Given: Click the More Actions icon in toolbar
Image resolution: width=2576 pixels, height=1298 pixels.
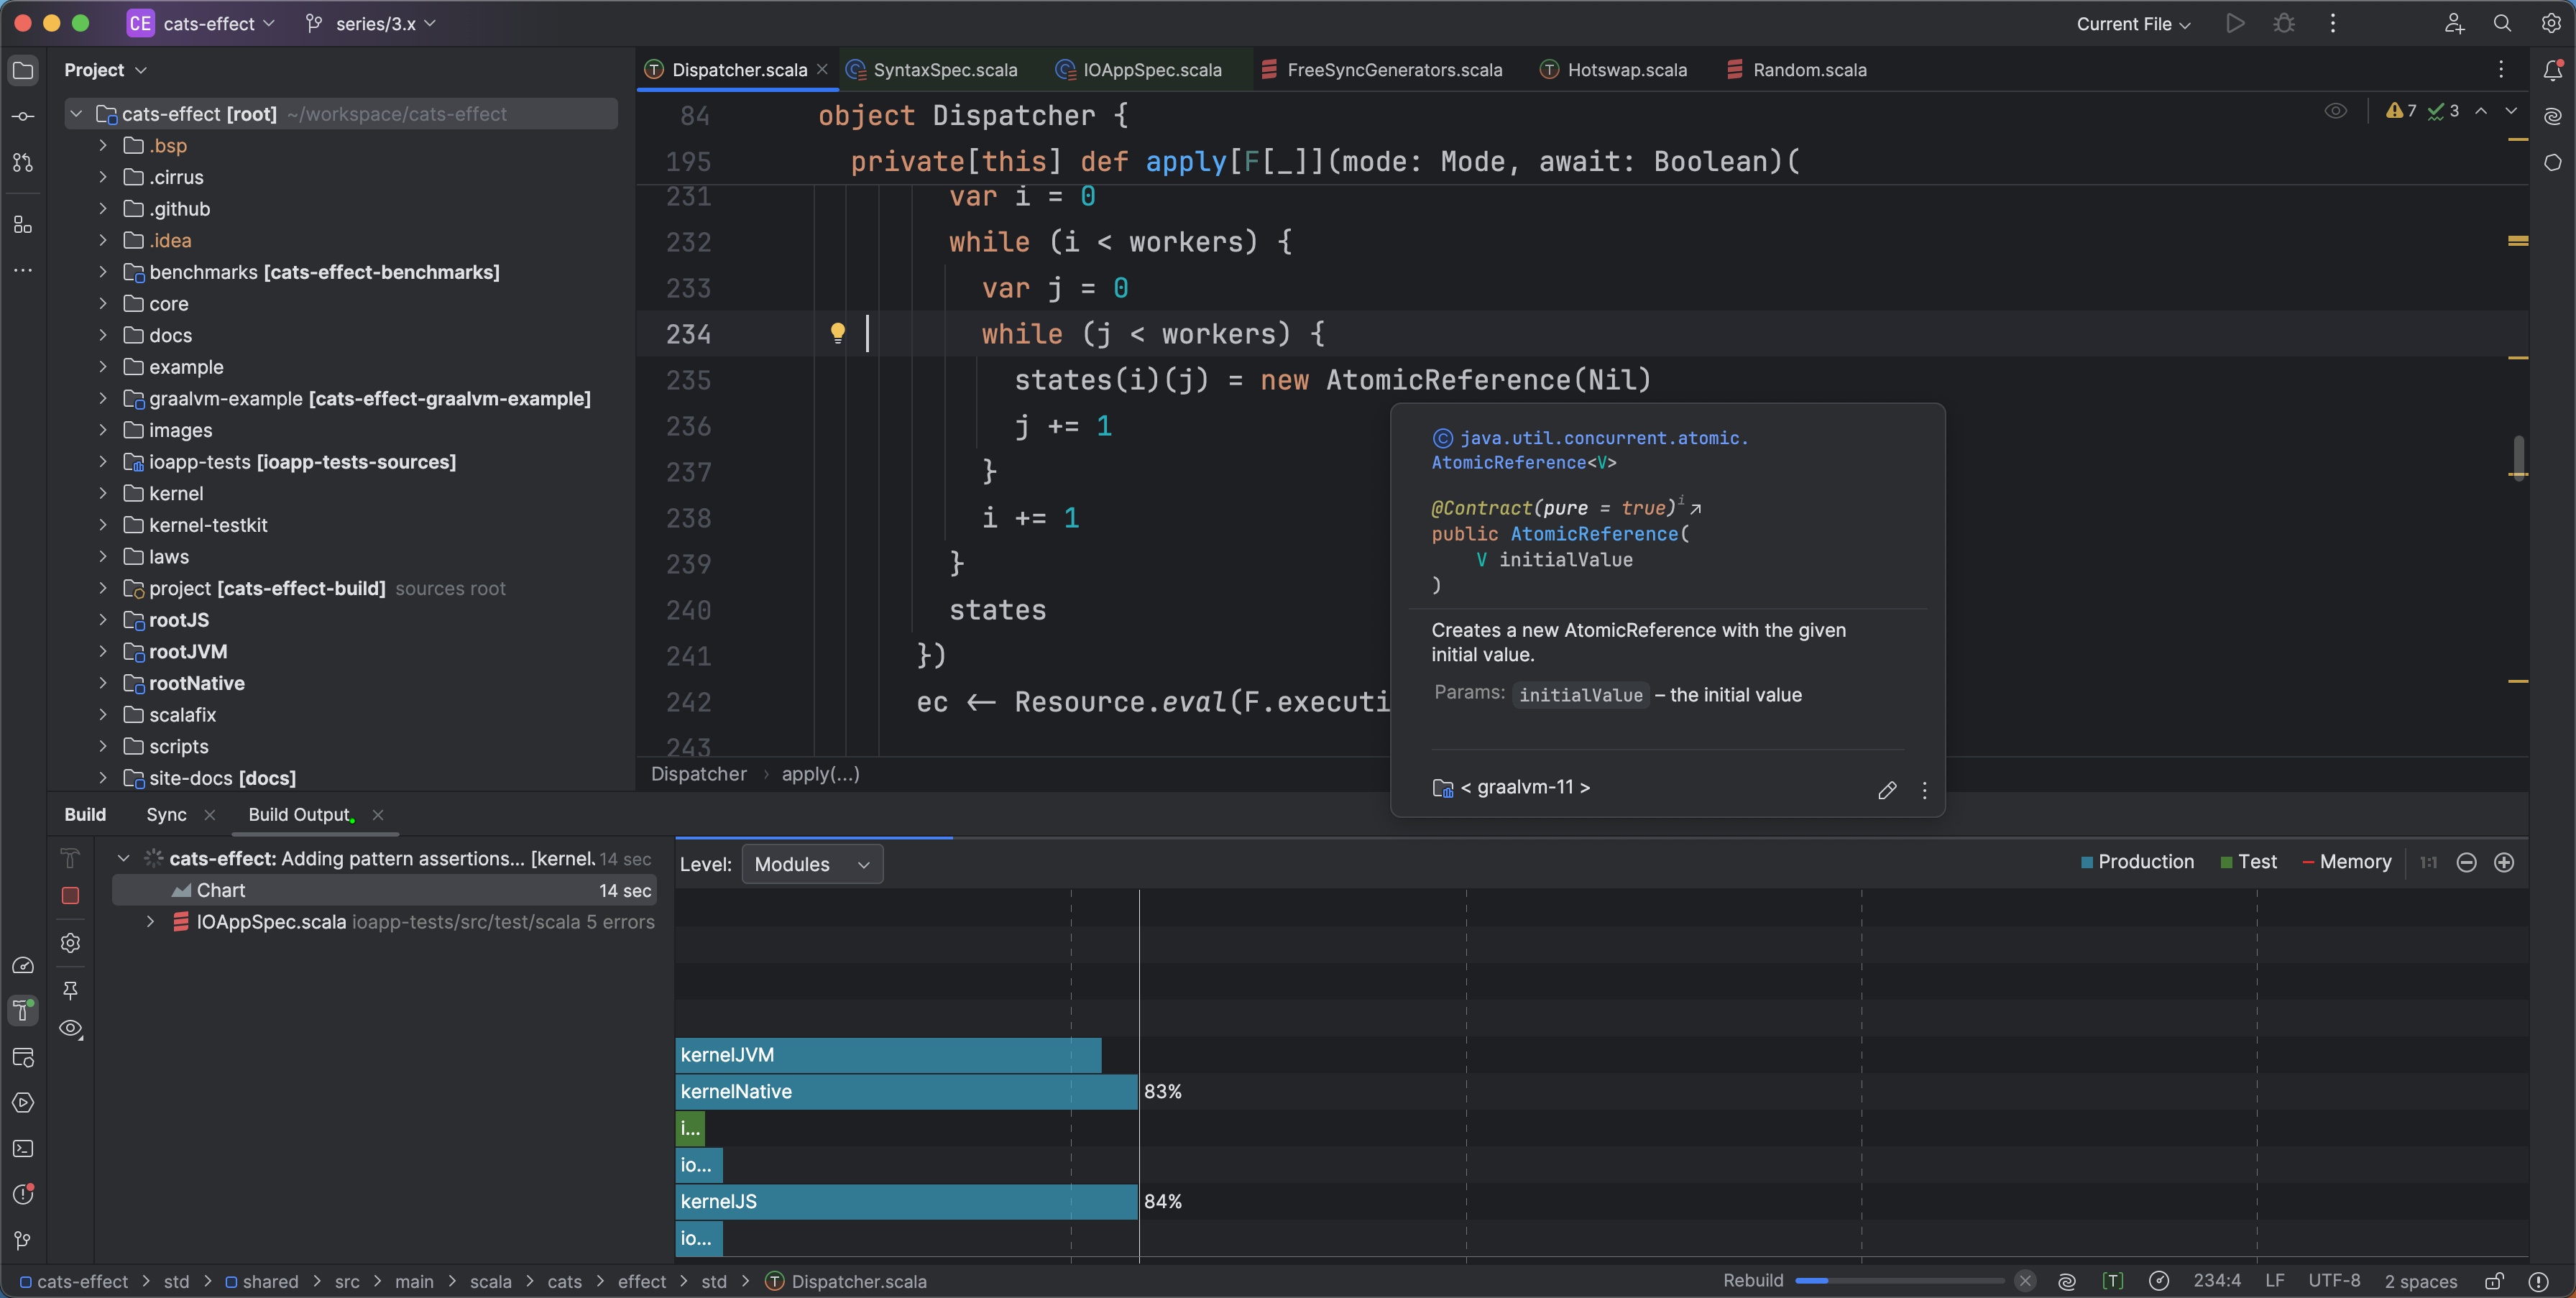Looking at the screenshot, I should 2332,23.
